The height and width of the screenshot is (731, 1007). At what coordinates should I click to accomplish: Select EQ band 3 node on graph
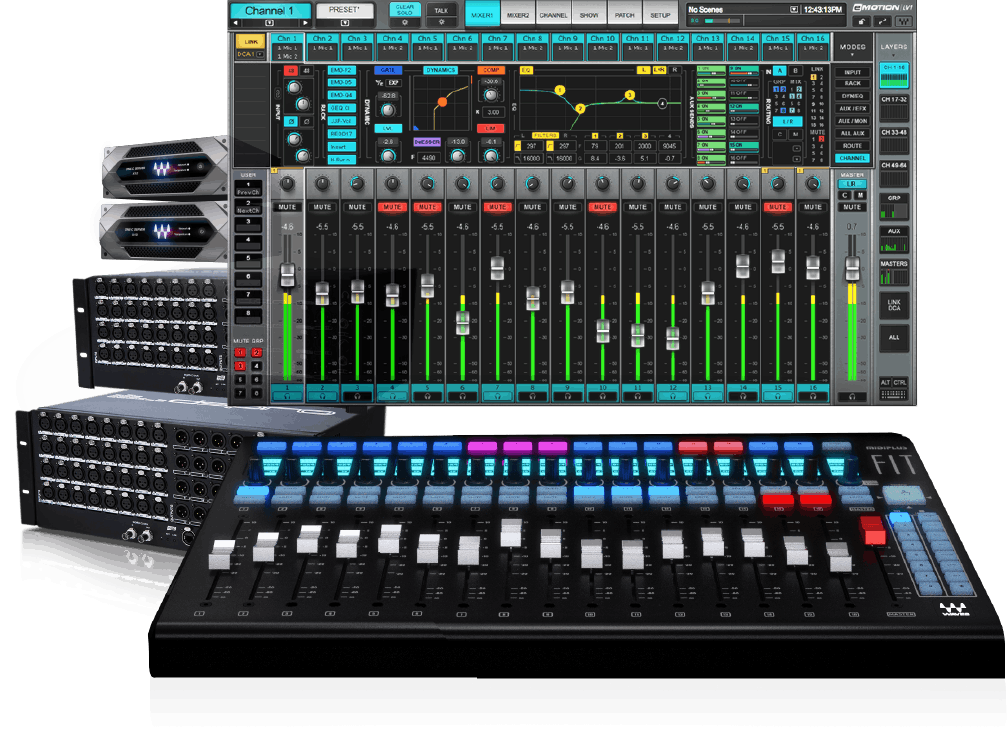pyautogui.click(x=629, y=95)
